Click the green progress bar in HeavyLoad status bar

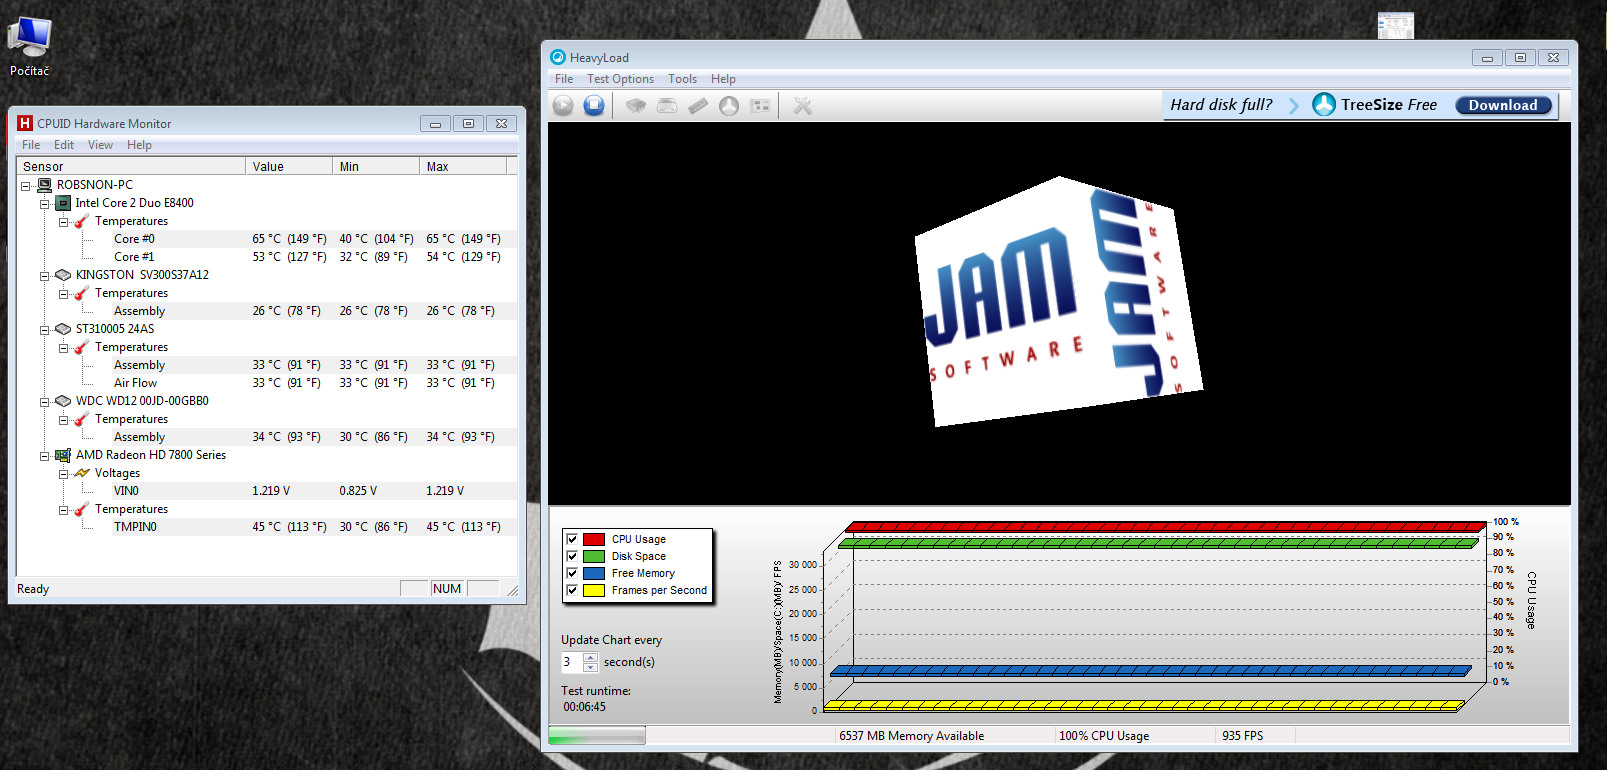click(597, 736)
